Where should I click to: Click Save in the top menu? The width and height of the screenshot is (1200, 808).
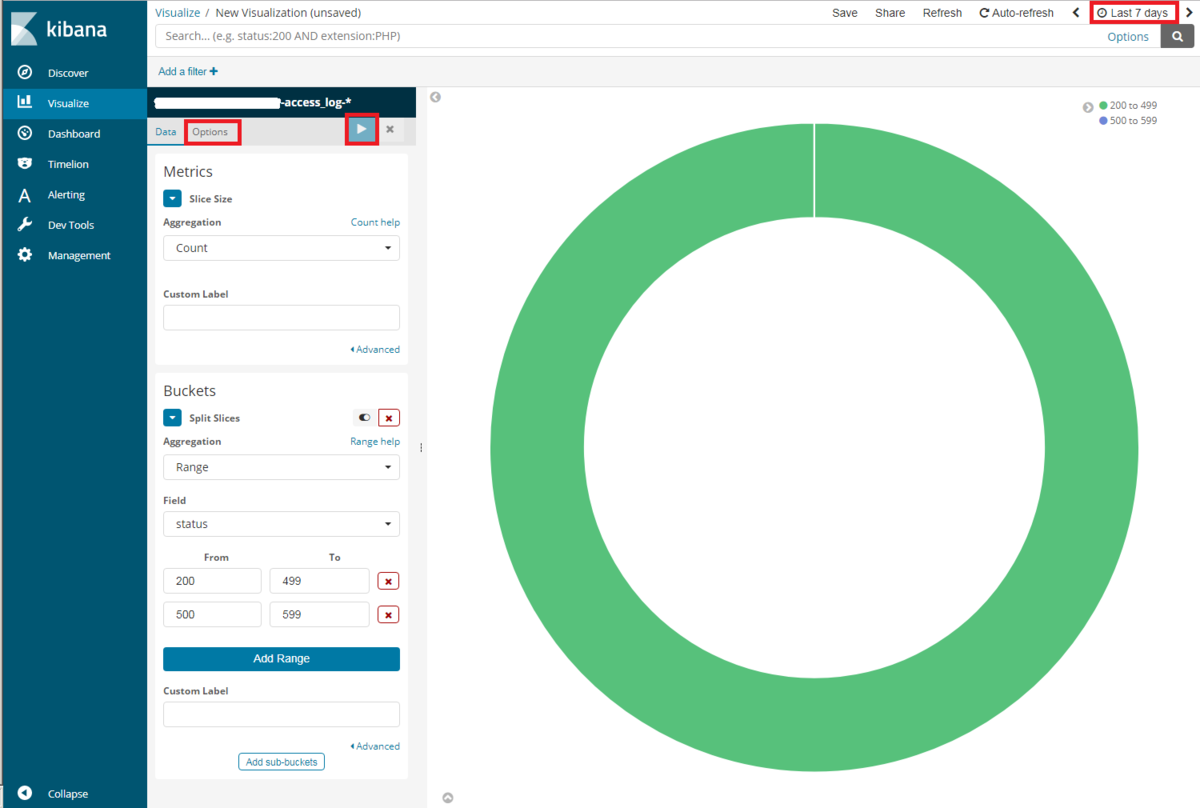(845, 13)
